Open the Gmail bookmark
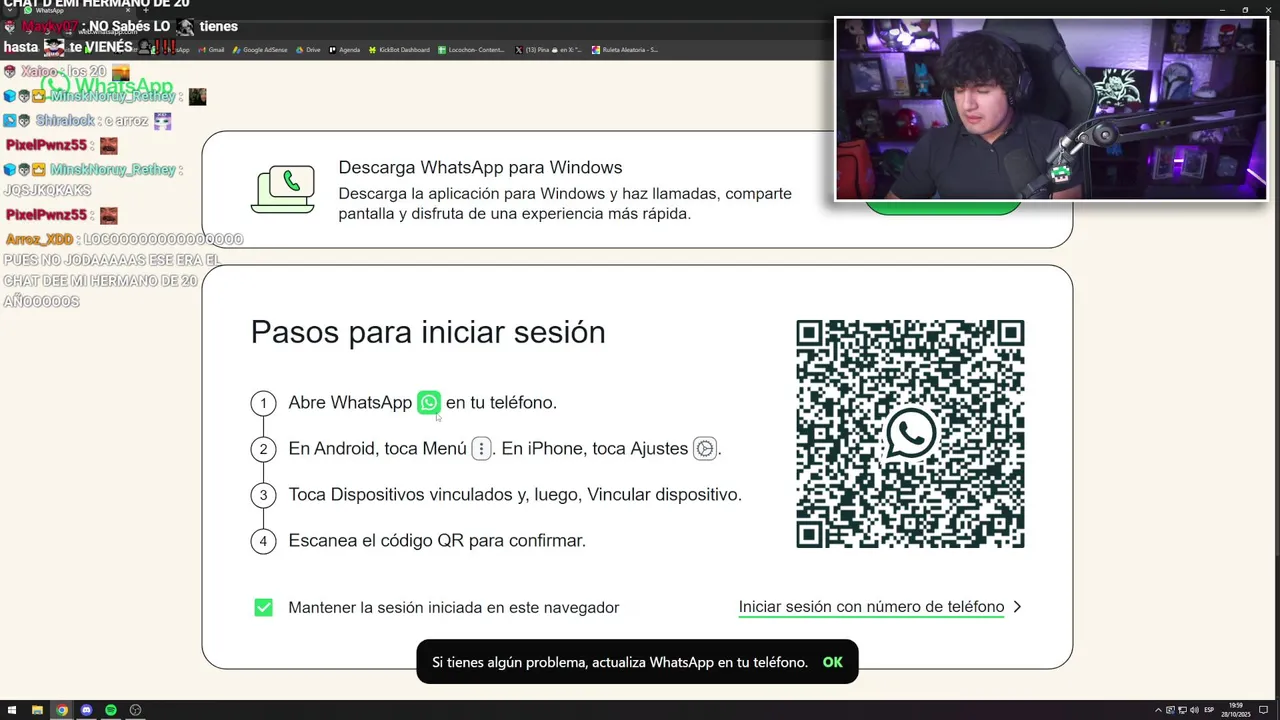 tap(212, 49)
